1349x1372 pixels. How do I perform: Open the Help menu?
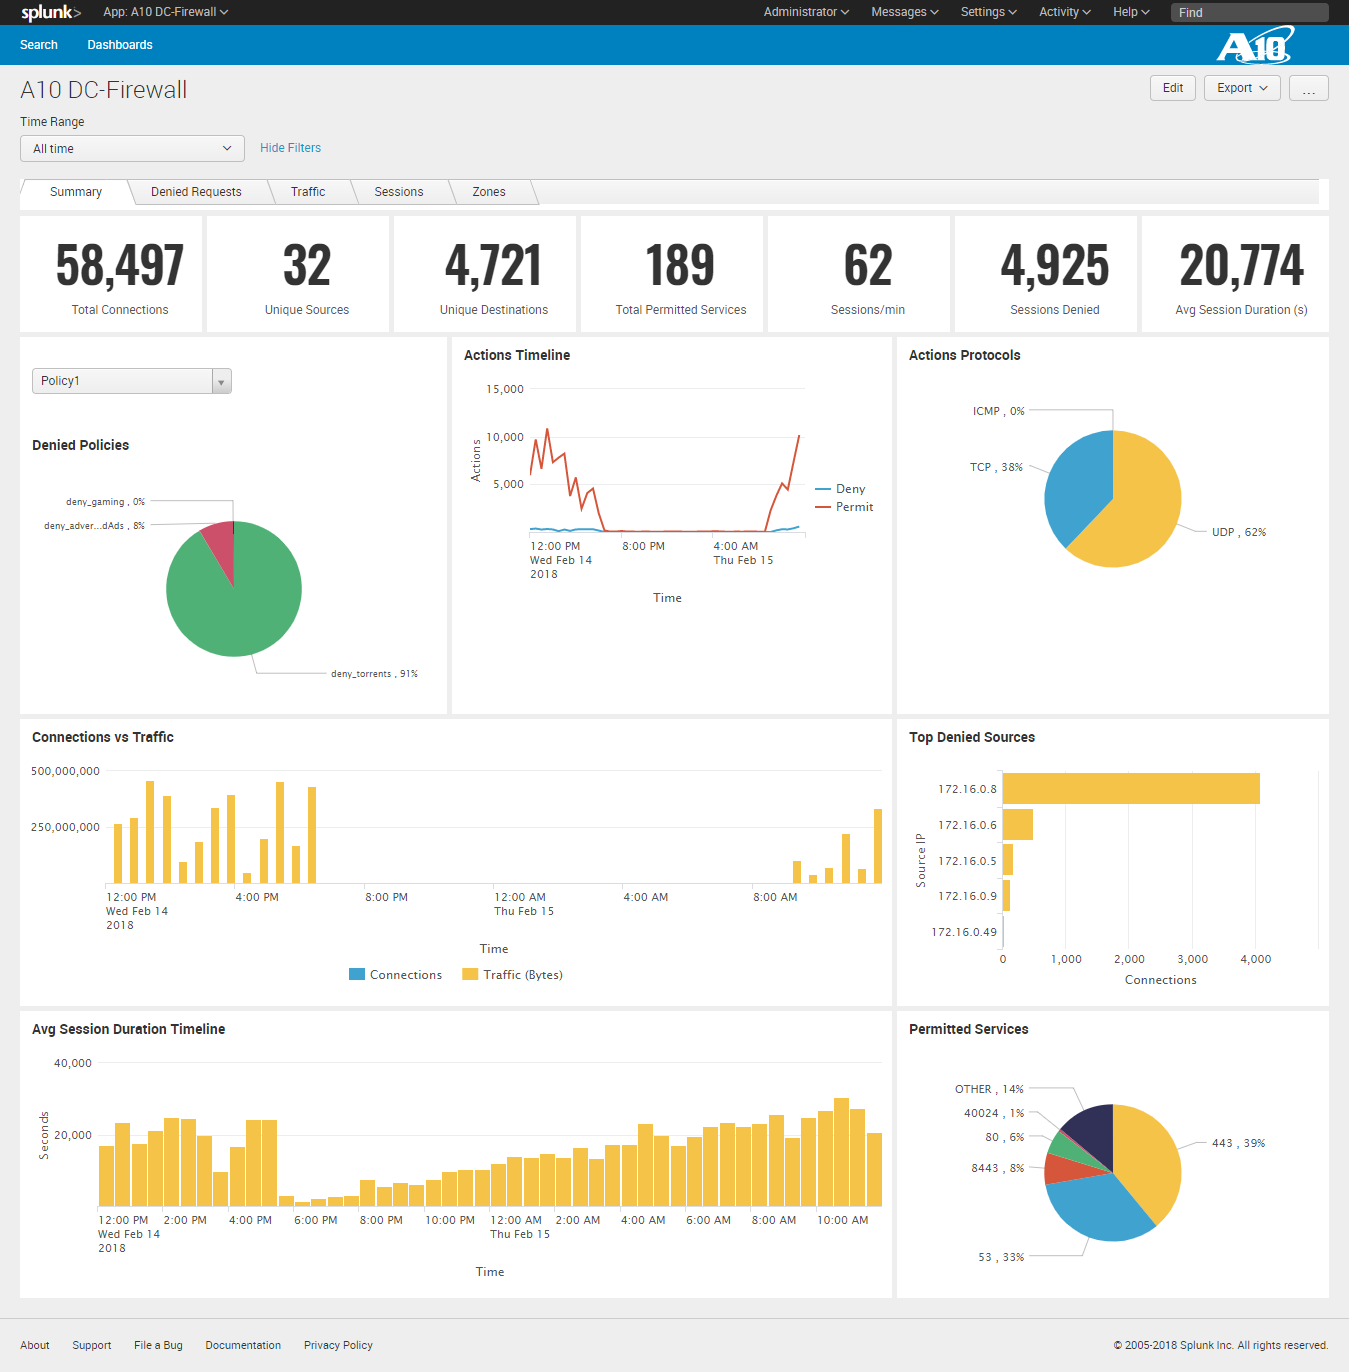[x=1131, y=12]
